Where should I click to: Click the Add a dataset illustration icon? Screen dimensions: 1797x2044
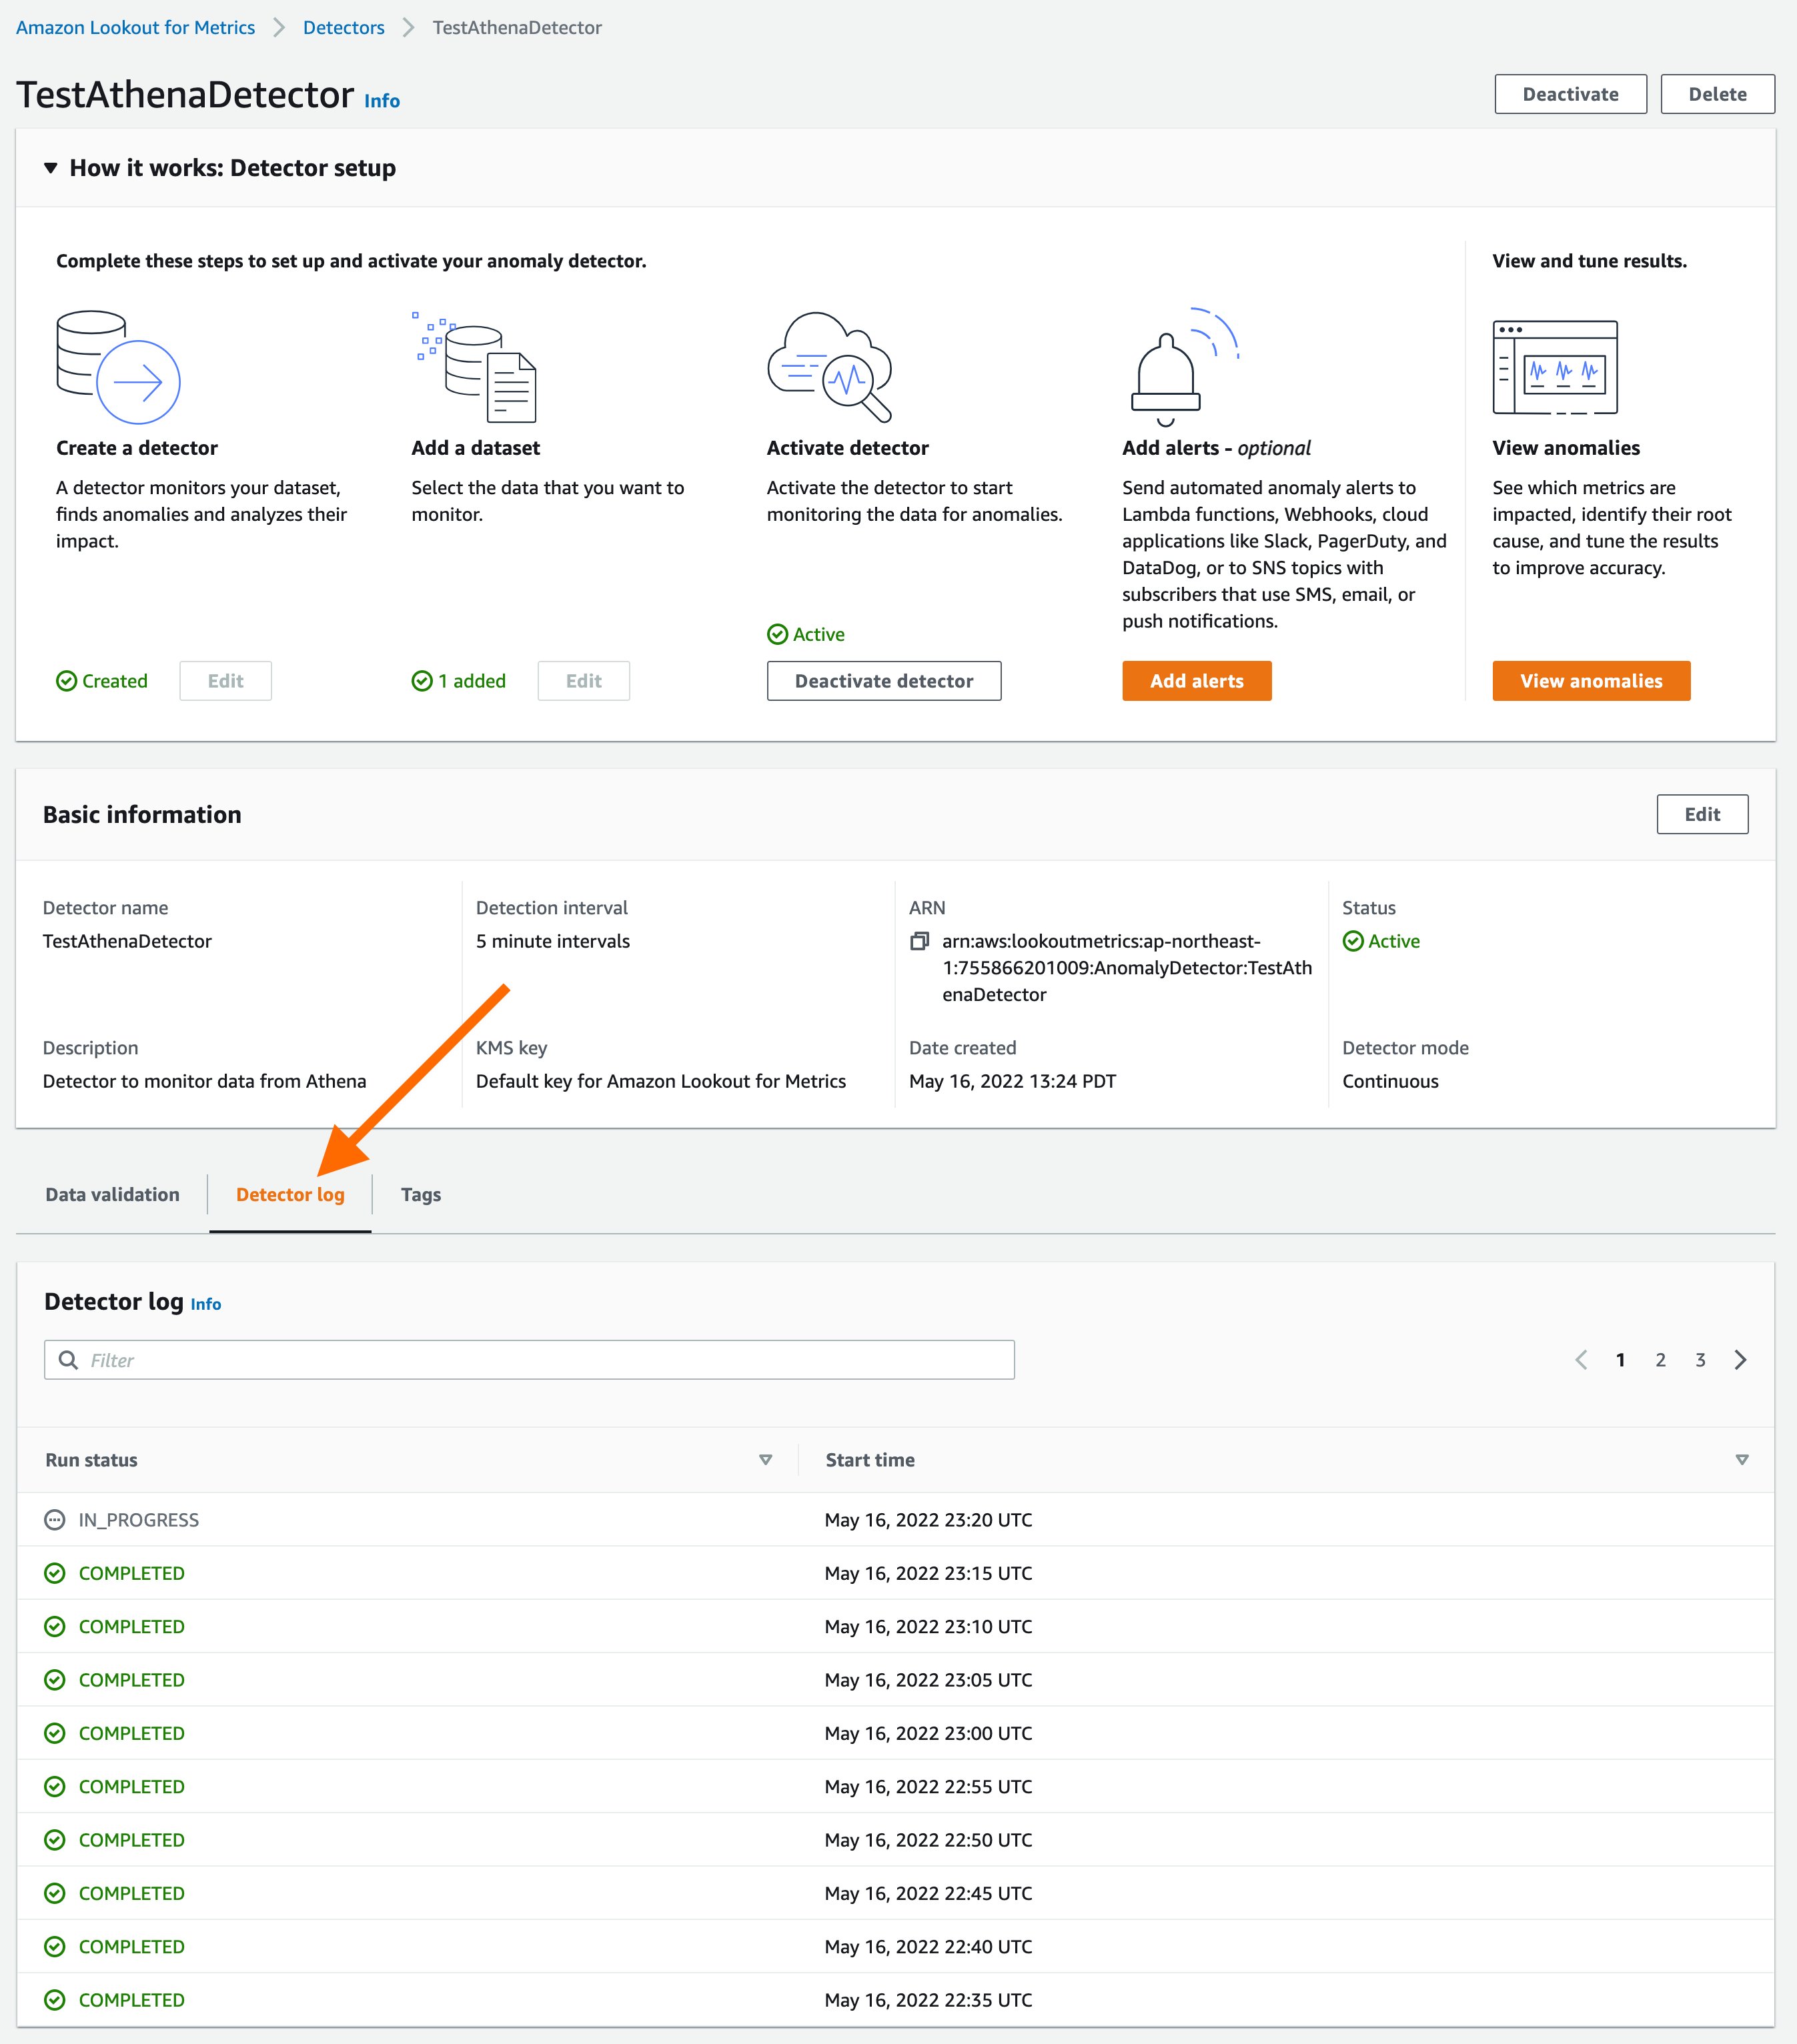pos(476,367)
